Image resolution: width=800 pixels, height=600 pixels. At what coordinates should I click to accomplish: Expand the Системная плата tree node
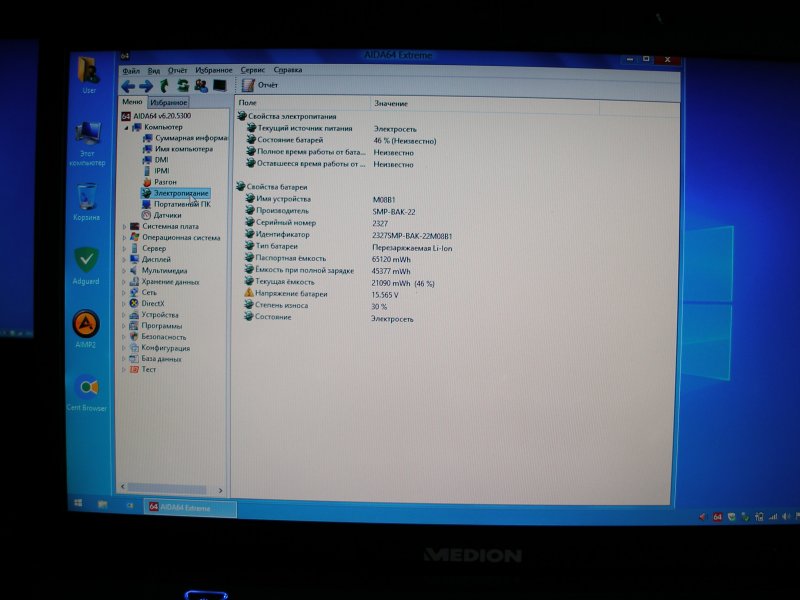click(x=122, y=225)
